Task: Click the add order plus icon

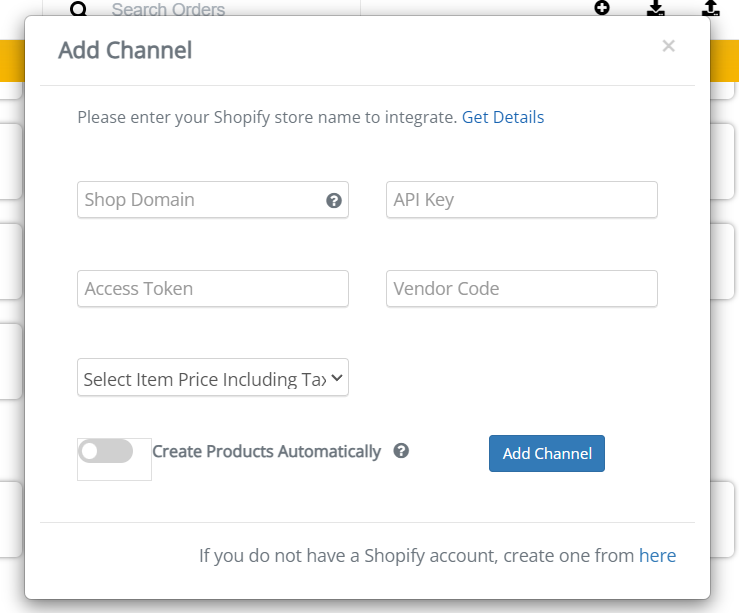Action: tap(602, 8)
